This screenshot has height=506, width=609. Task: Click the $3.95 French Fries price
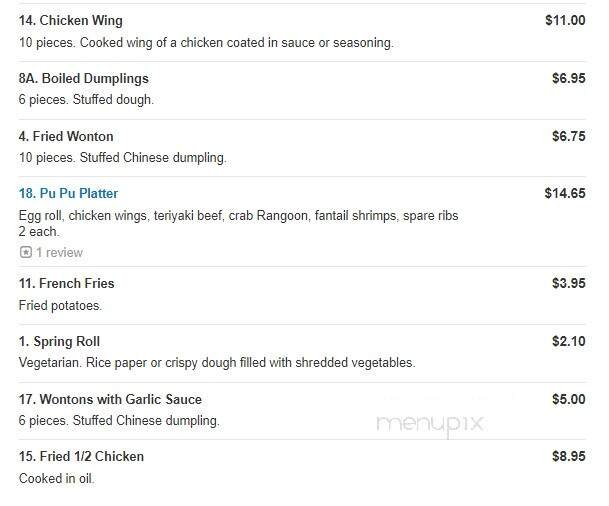[x=568, y=284]
